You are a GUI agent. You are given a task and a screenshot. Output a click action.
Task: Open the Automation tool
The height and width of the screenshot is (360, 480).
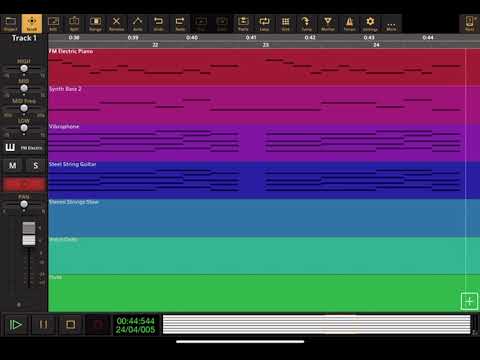point(137,23)
